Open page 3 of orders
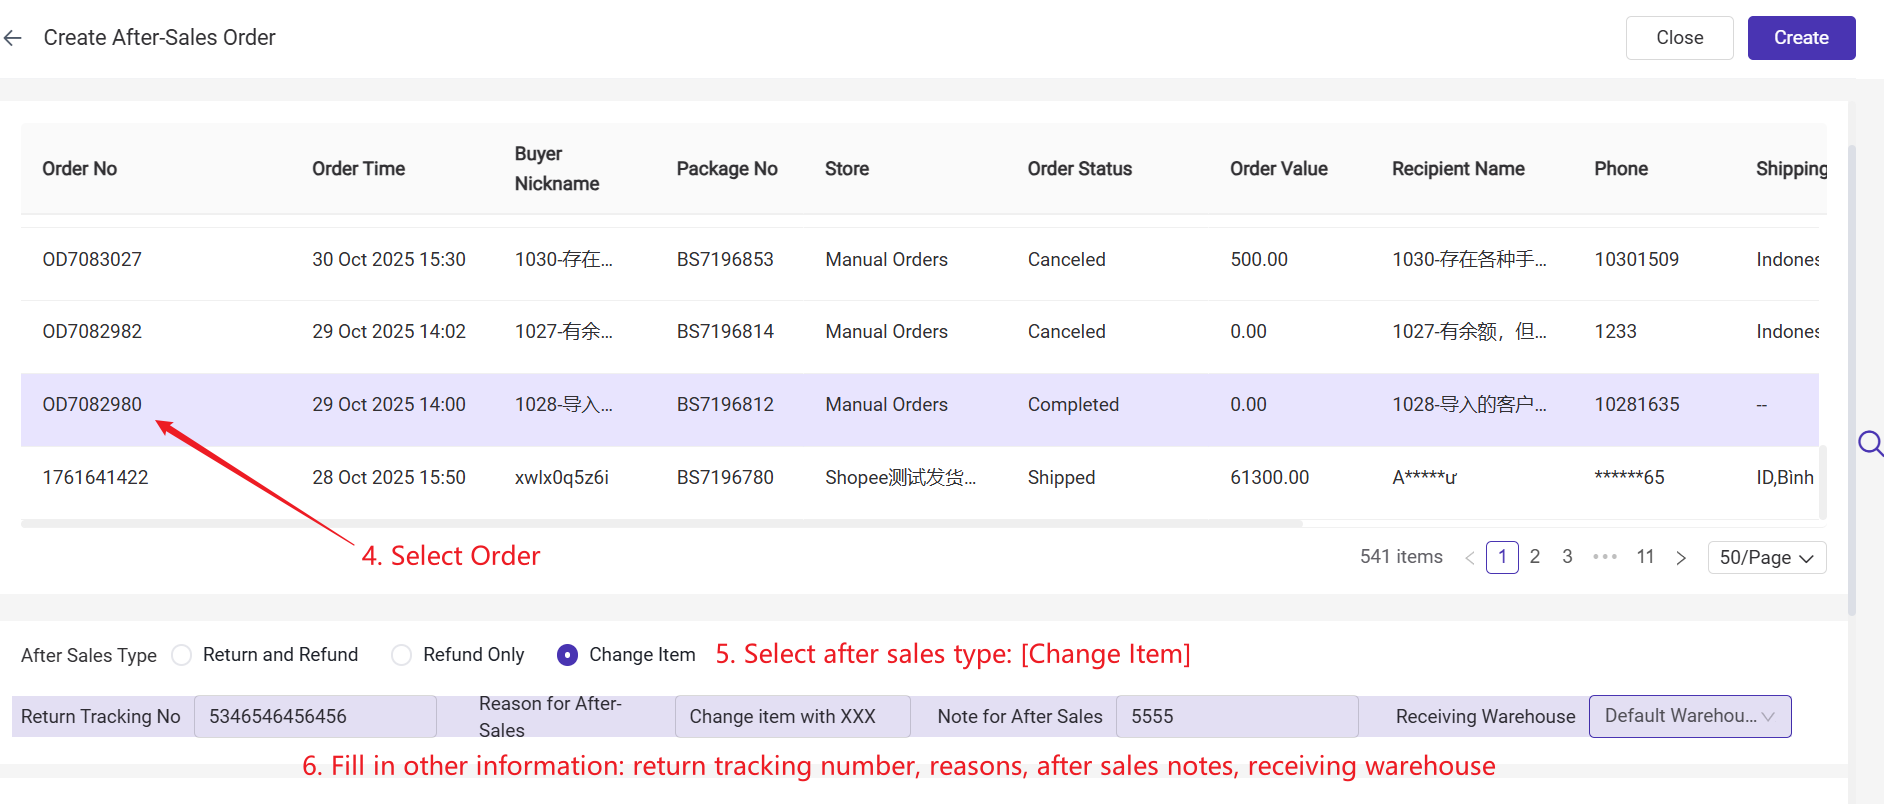The image size is (1884, 804). point(1567,557)
